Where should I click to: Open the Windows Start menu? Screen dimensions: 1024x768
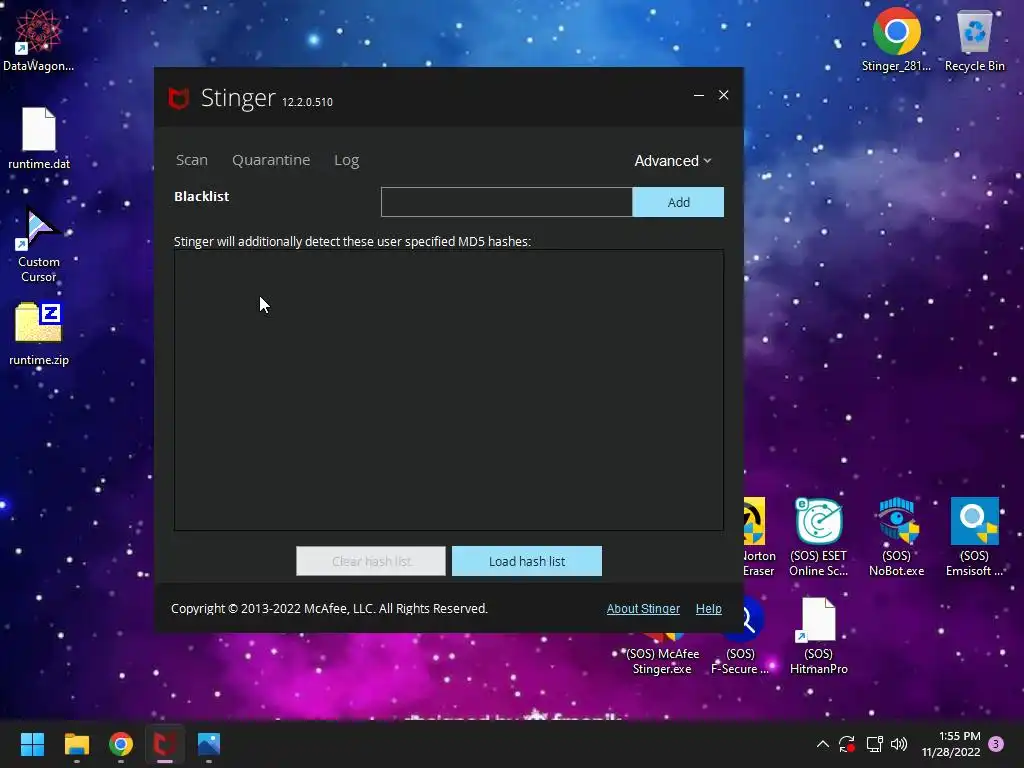pos(32,744)
